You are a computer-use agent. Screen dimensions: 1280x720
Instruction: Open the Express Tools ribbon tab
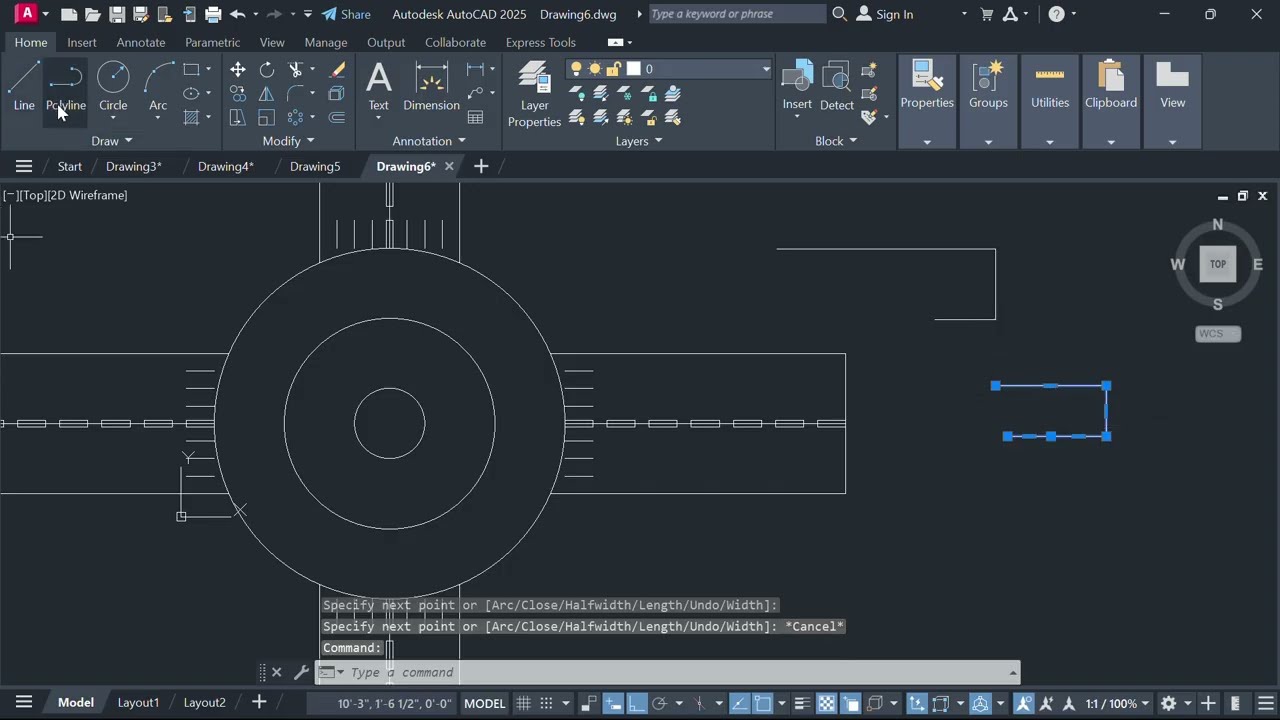click(x=540, y=42)
